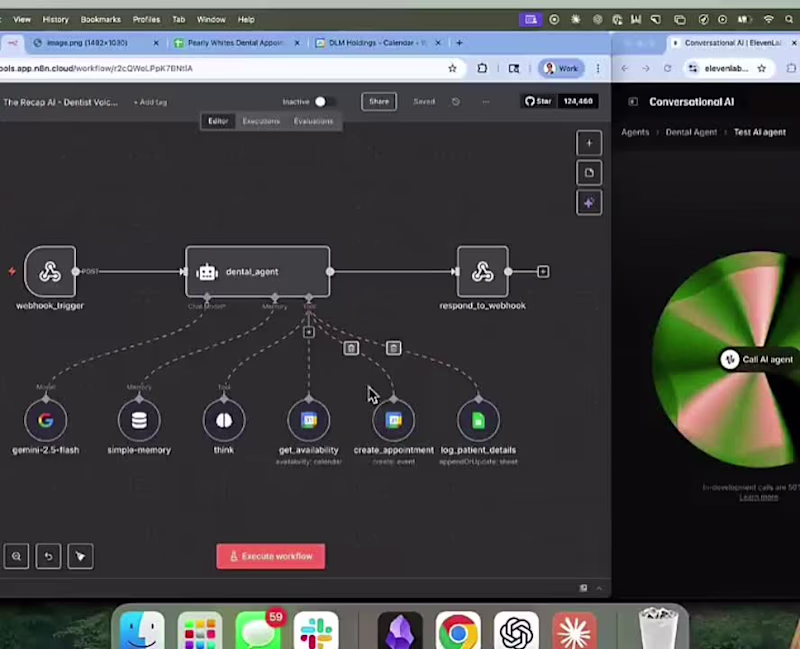Open the View menu
This screenshot has width=800, height=649.
[22, 19]
